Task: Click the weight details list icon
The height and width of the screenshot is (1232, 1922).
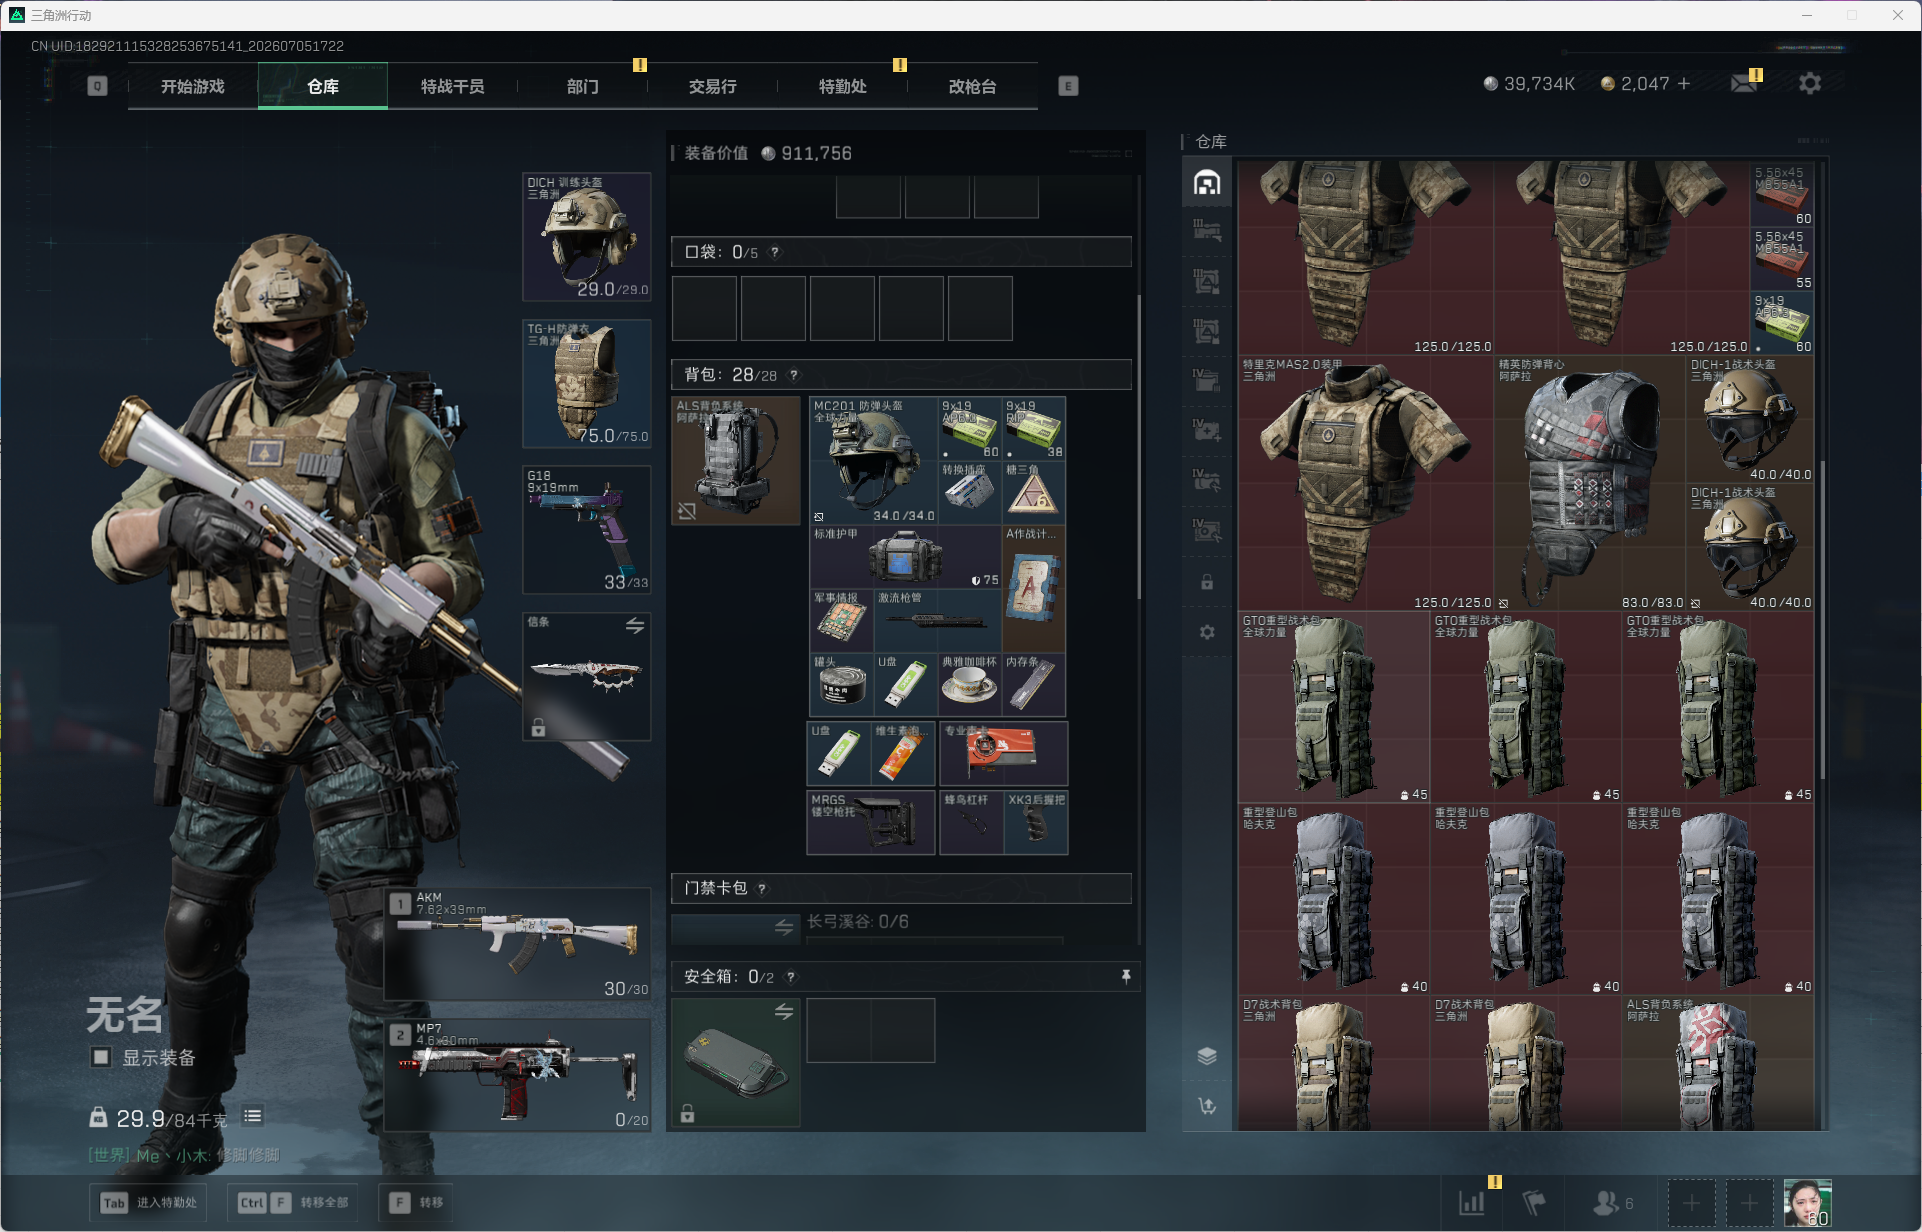Action: point(252,1116)
